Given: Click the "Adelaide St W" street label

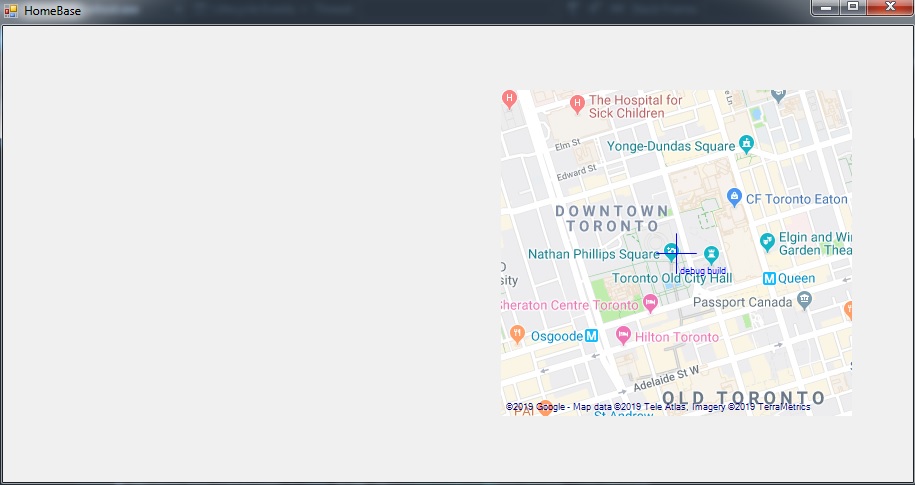Looking at the screenshot, I should [x=666, y=379].
